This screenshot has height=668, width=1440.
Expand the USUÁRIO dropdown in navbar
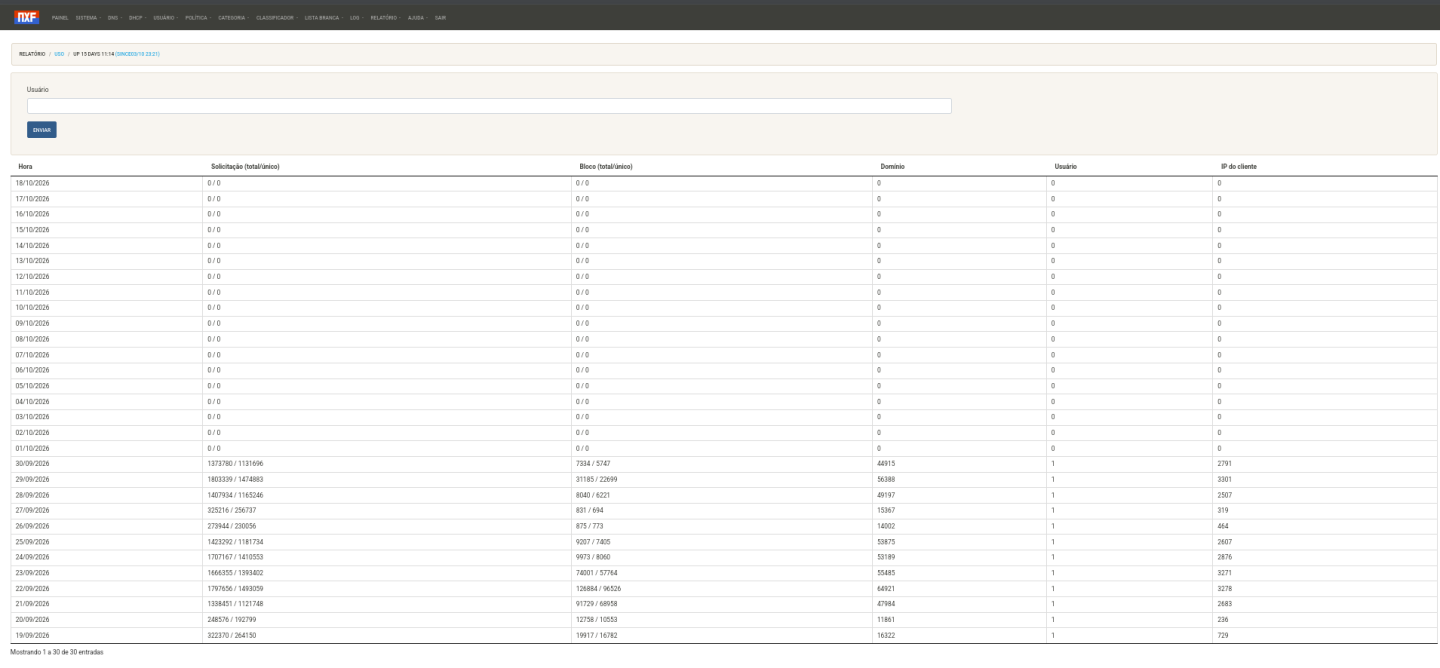coord(164,17)
